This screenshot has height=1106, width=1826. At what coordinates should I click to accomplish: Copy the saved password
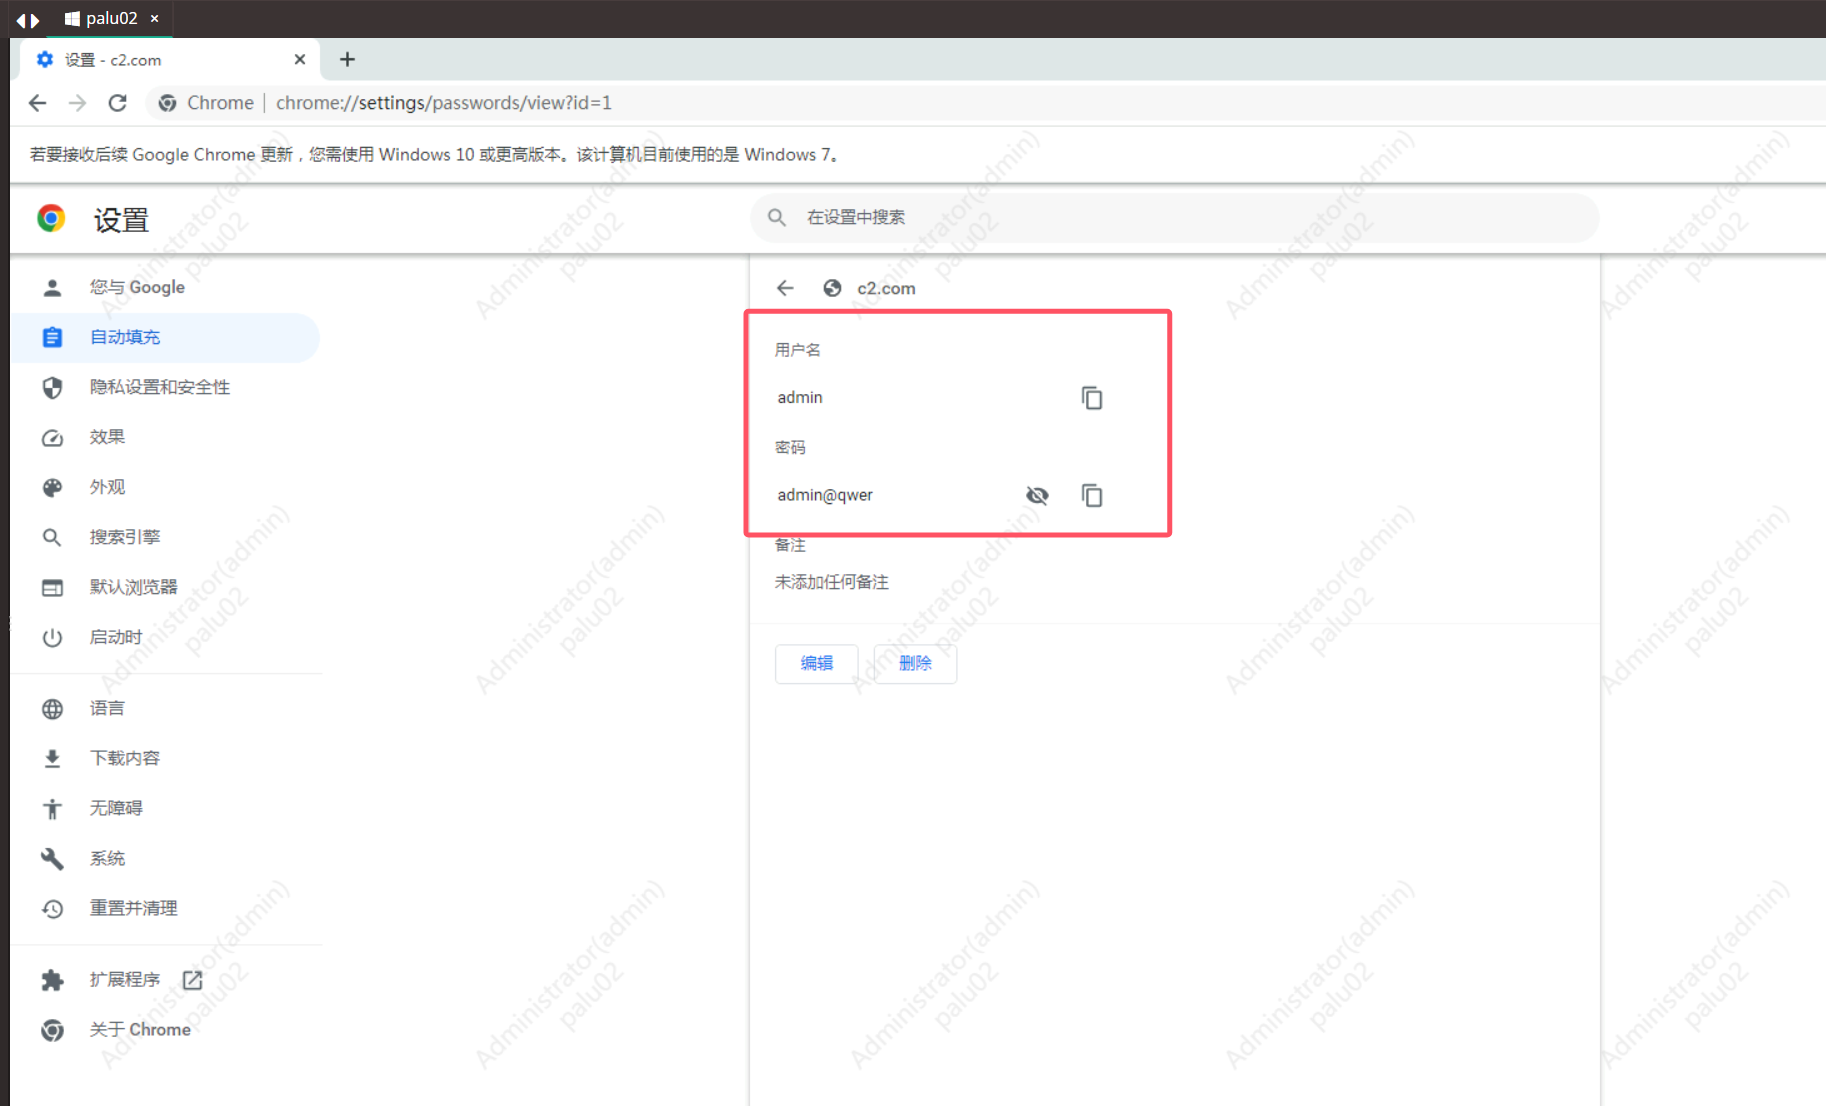(x=1091, y=496)
